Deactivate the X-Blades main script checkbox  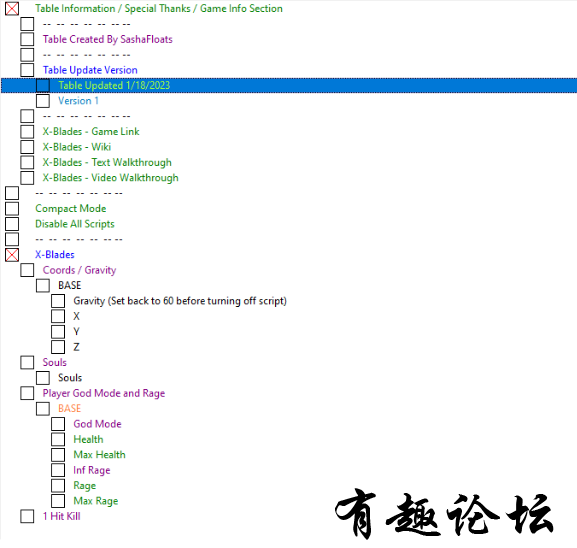pyautogui.click(x=12, y=255)
